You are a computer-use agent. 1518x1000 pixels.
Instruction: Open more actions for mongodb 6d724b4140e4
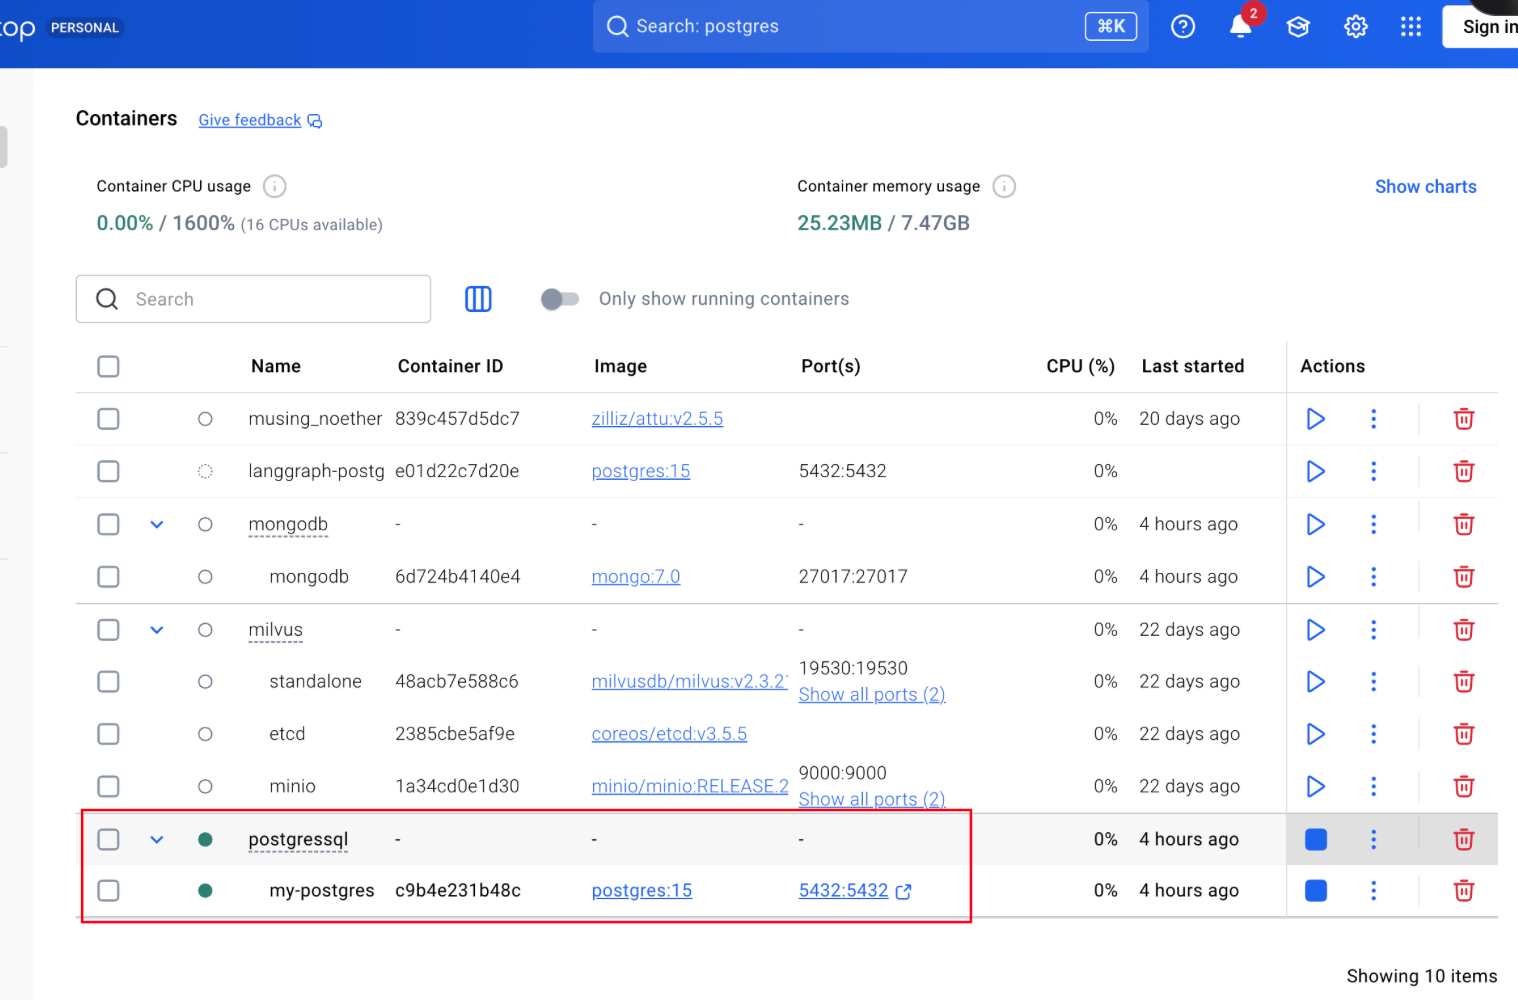(1373, 577)
